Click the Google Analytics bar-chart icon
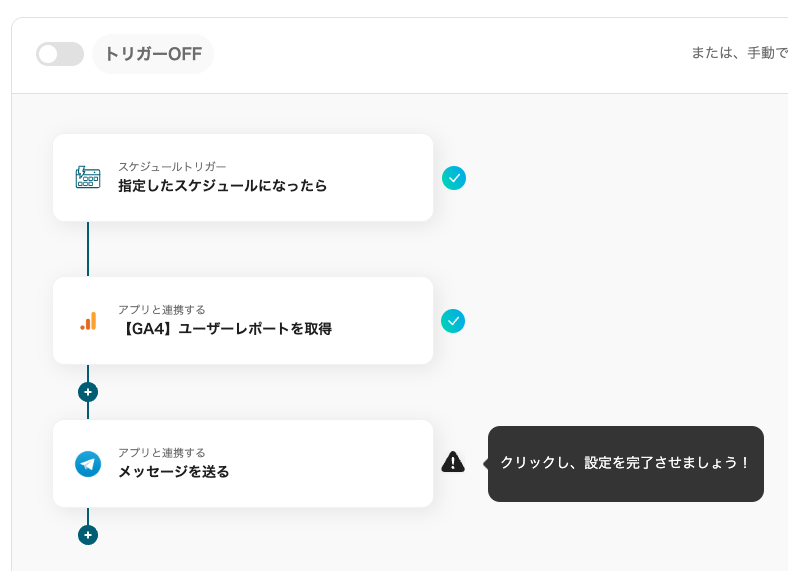788x571 pixels. pos(88,321)
